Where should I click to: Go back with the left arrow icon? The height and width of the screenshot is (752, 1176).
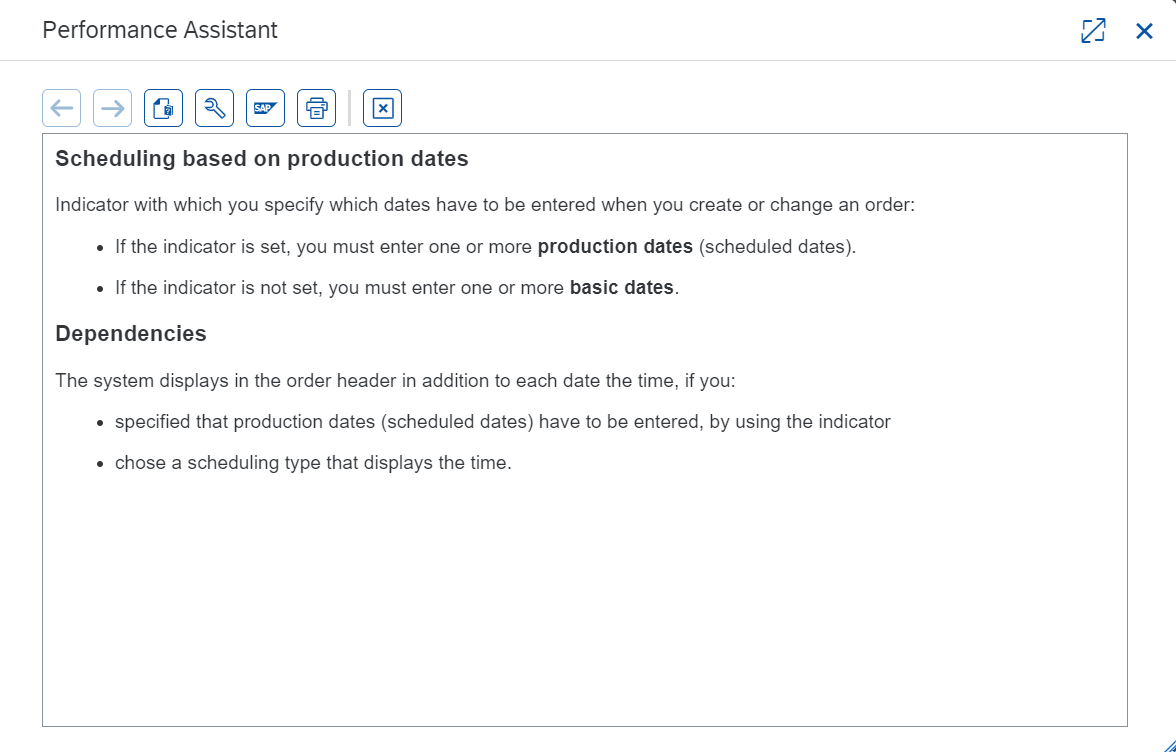click(x=62, y=108)
